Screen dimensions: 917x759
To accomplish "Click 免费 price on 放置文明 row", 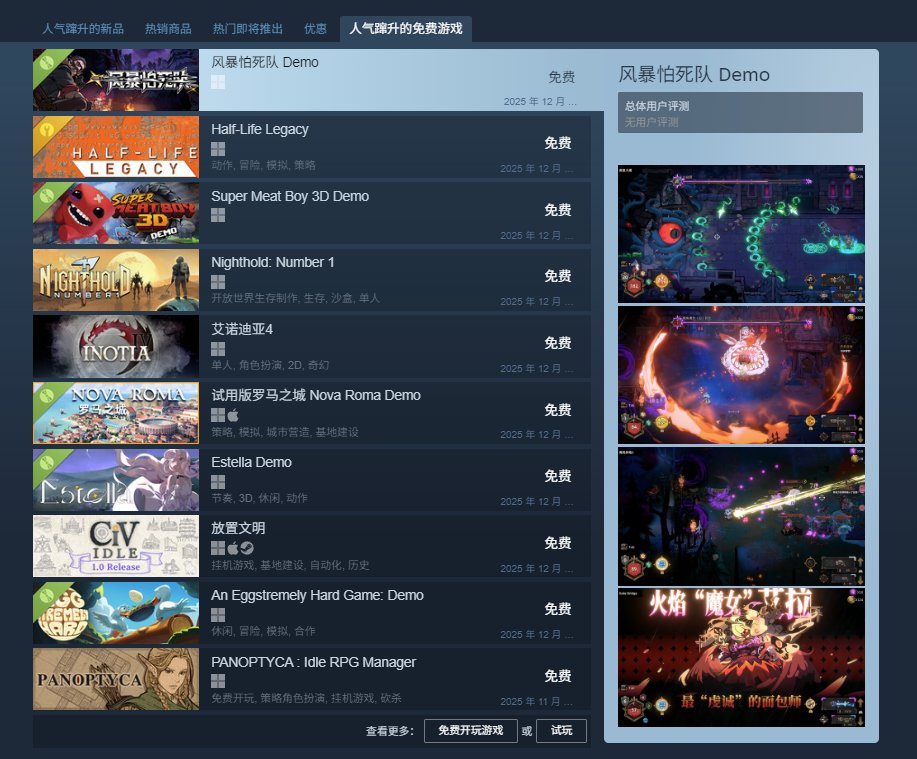I will tap(558, 543).
